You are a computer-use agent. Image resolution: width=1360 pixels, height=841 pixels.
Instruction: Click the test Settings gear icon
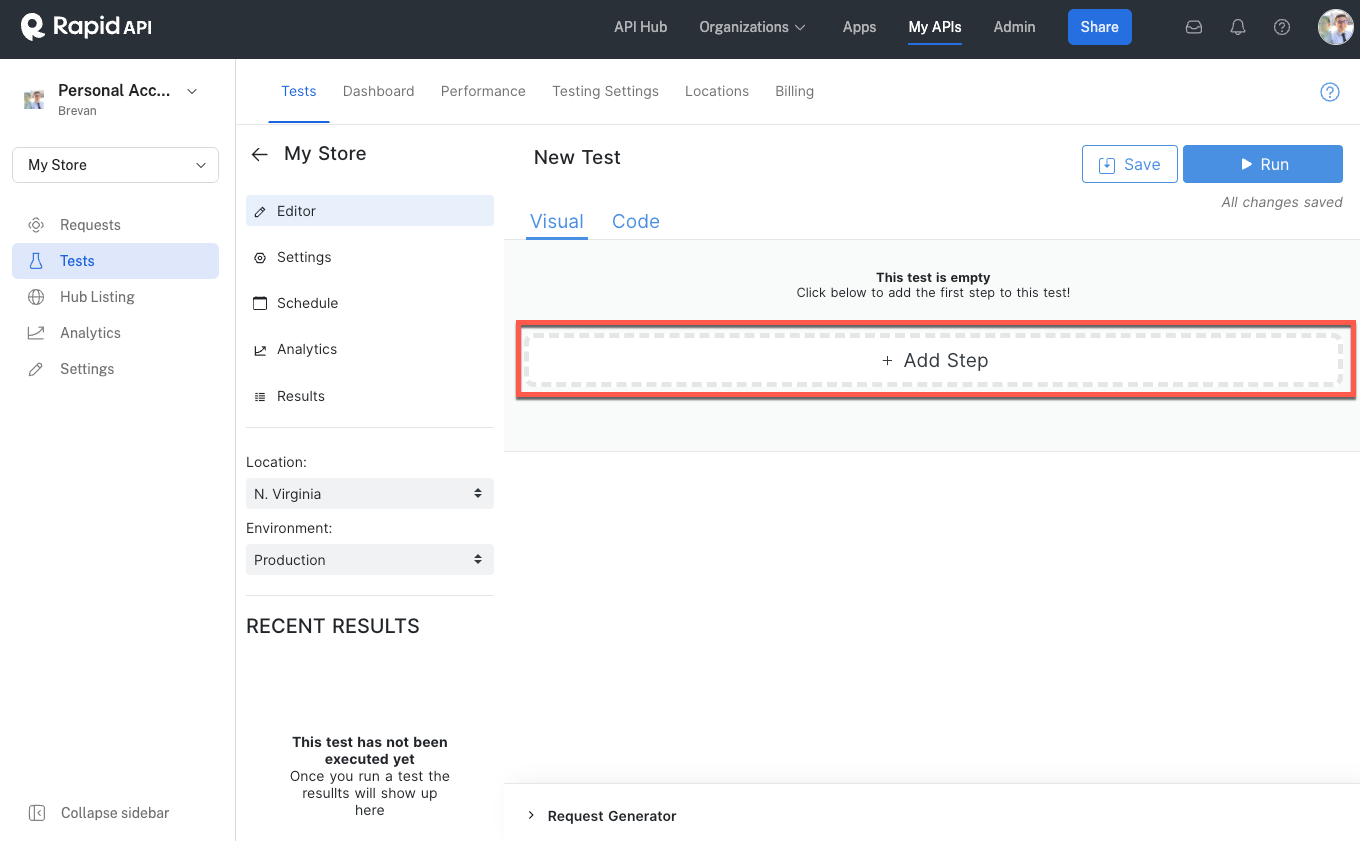point(260,258)
